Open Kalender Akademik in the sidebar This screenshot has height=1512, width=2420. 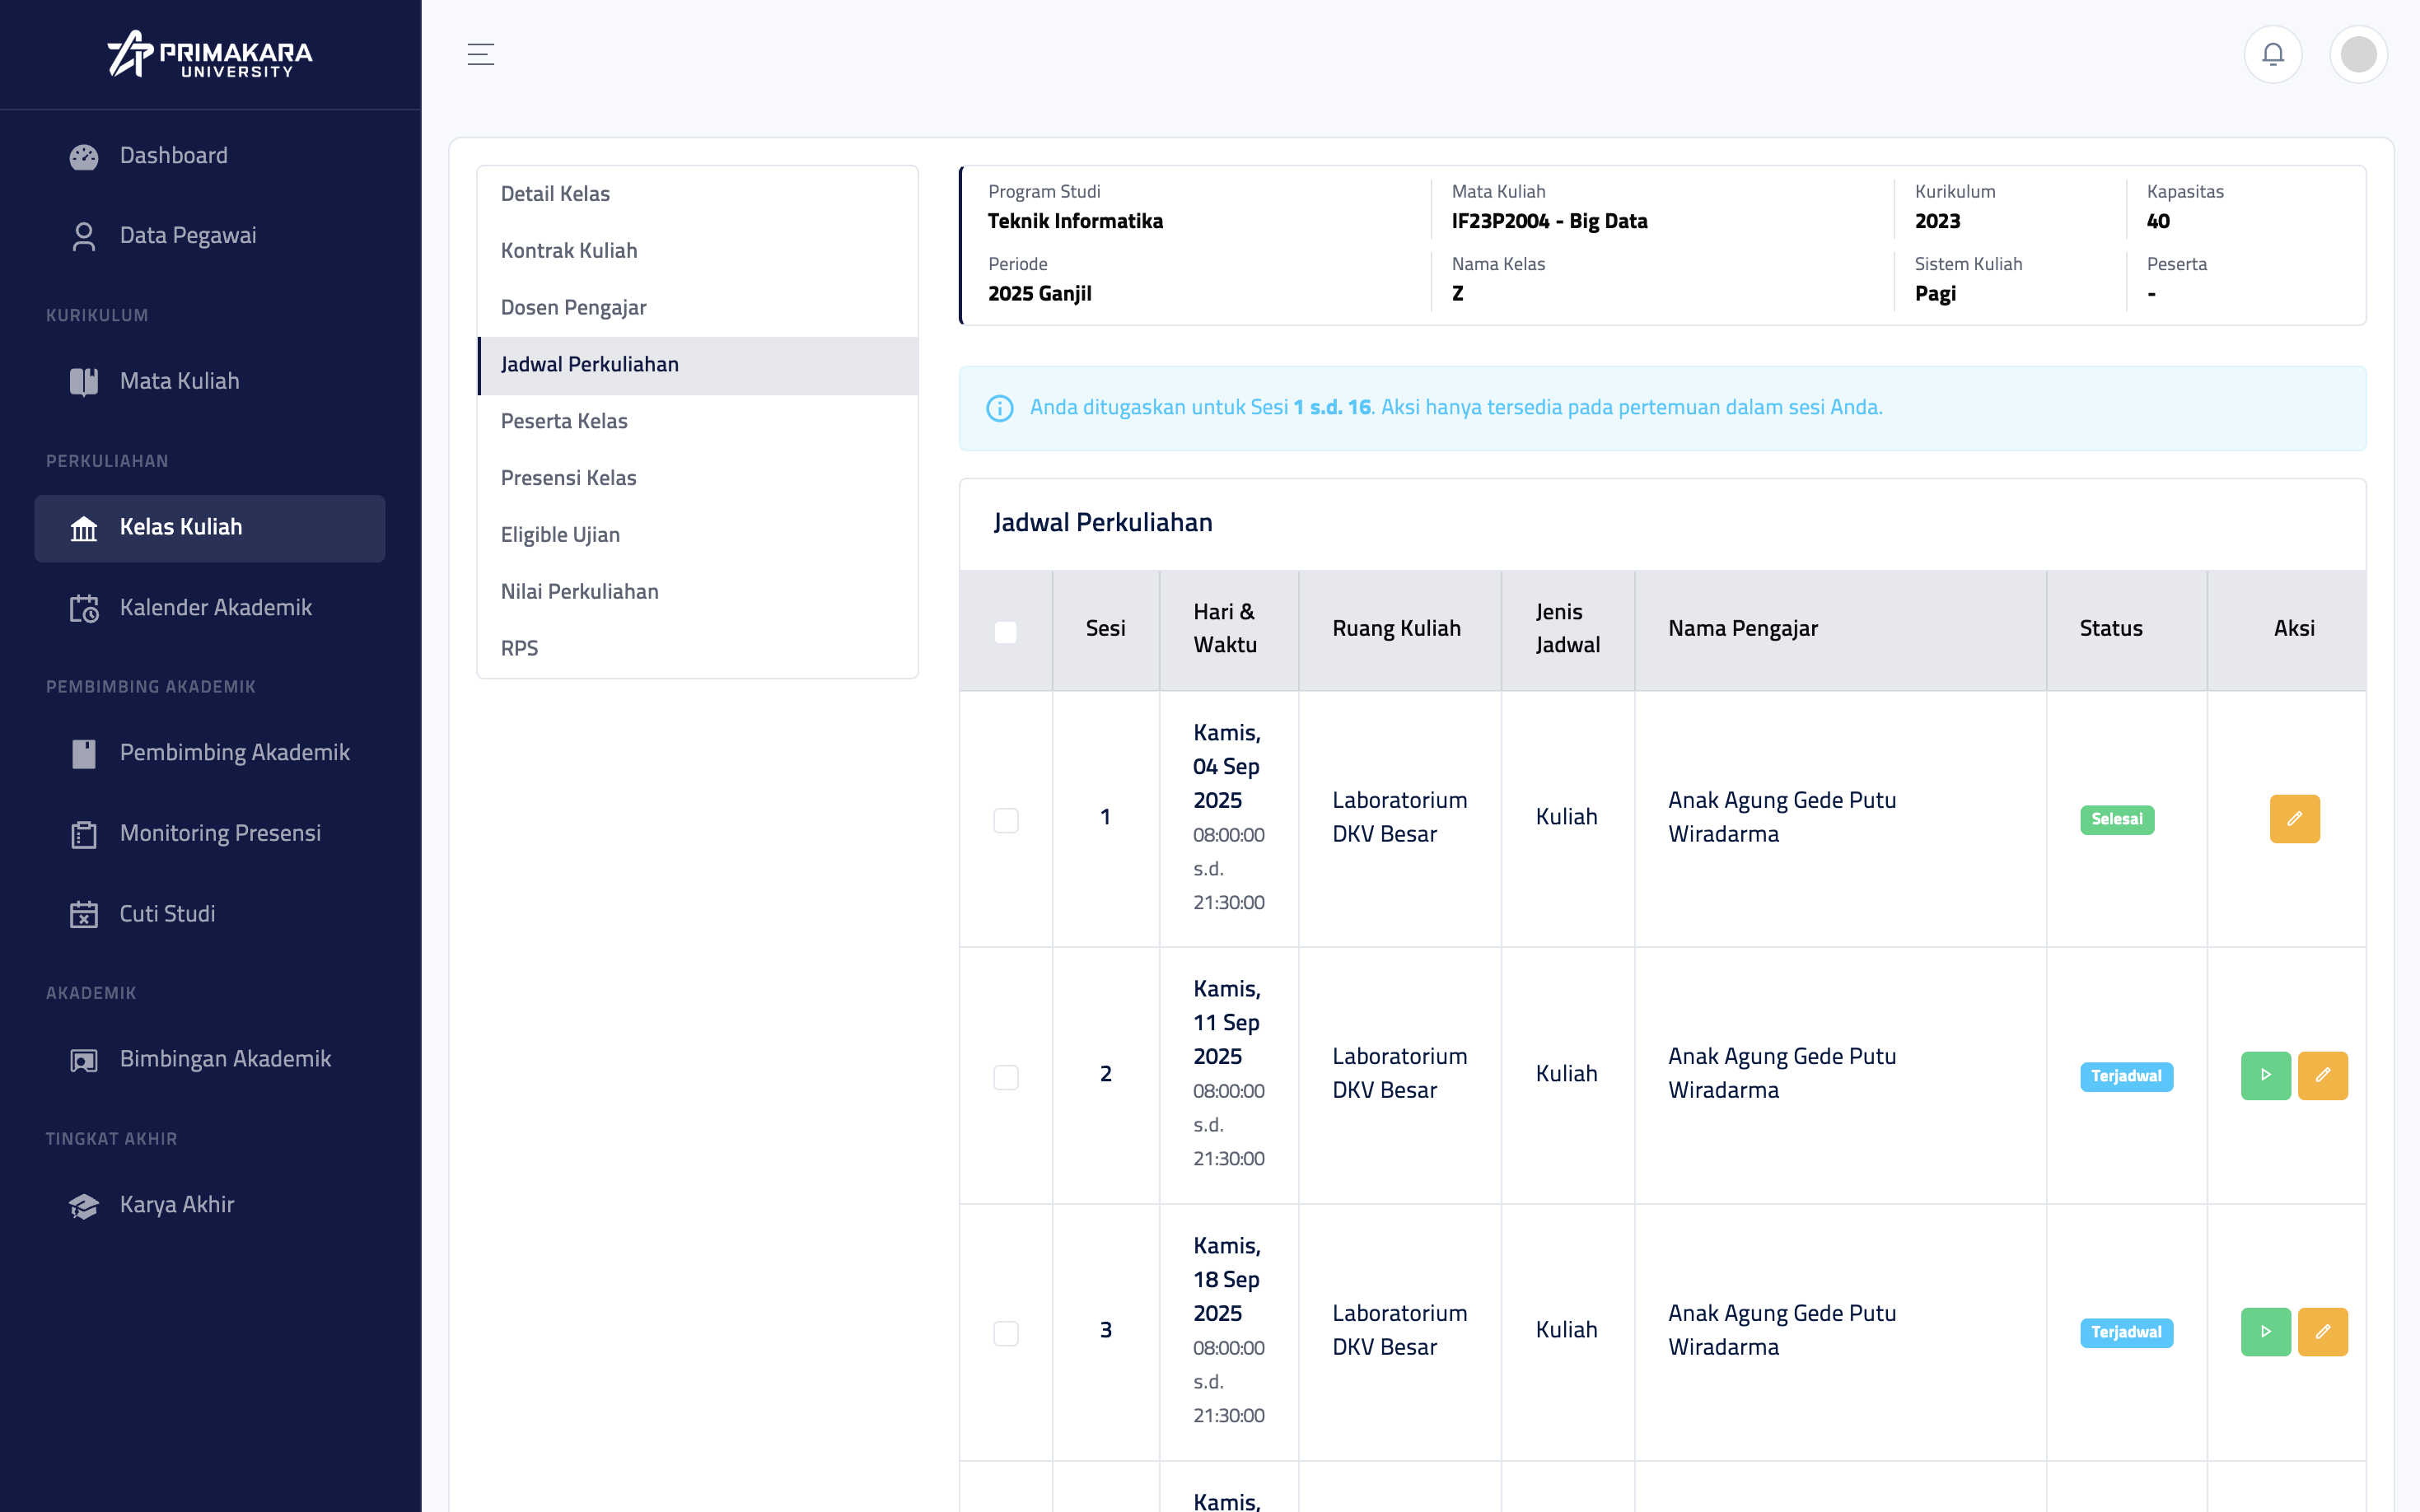coord(210,608)
